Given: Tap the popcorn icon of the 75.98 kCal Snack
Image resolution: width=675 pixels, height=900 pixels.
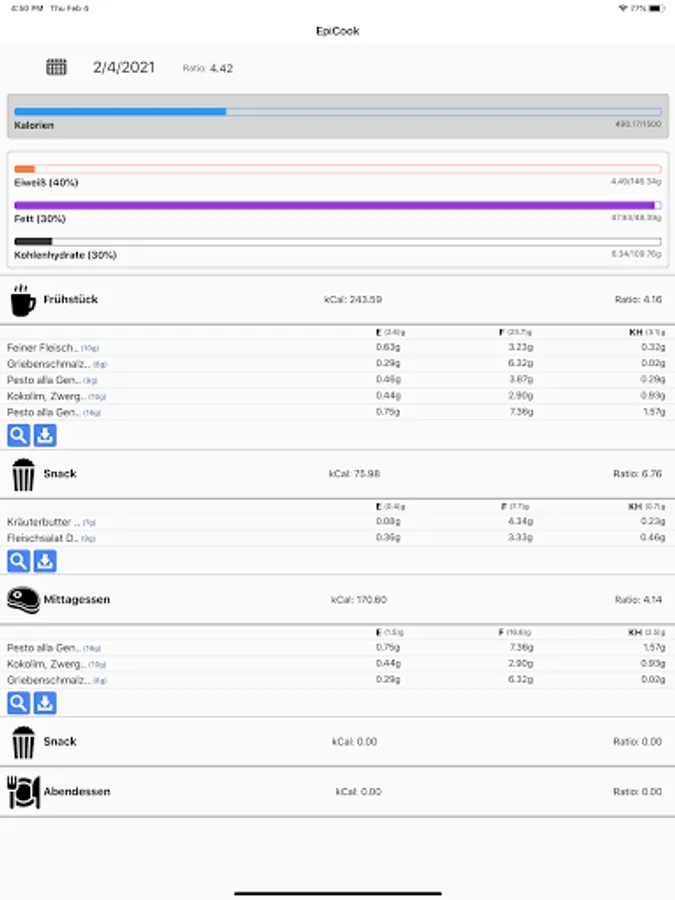Looking at the screenshot, I should 24,474.
